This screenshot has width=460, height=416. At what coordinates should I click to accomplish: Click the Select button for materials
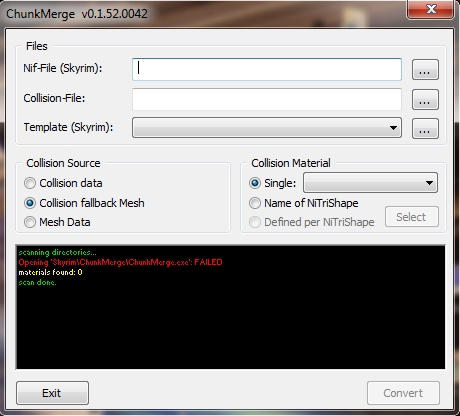pyautogui.click(x=412, y=217)
